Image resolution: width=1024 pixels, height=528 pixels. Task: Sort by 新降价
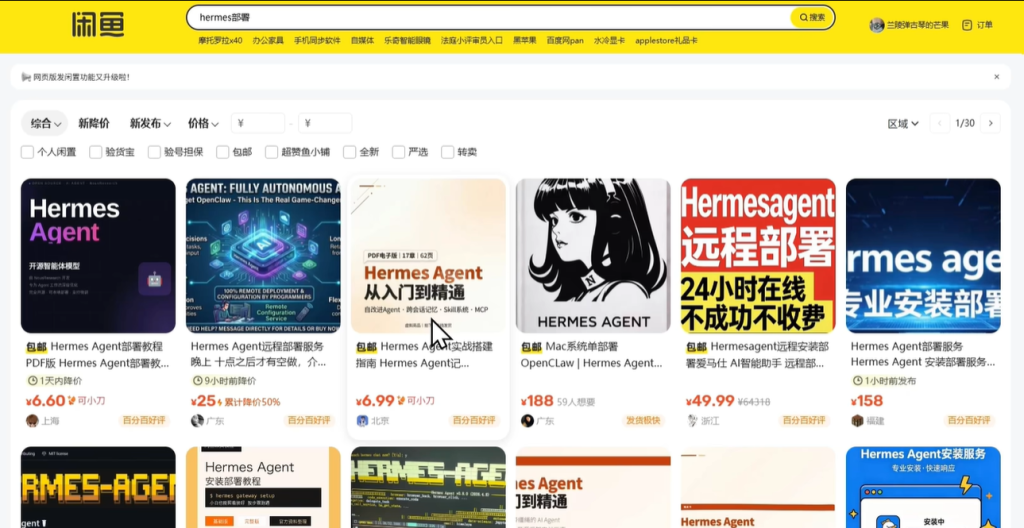pos(94,124)
